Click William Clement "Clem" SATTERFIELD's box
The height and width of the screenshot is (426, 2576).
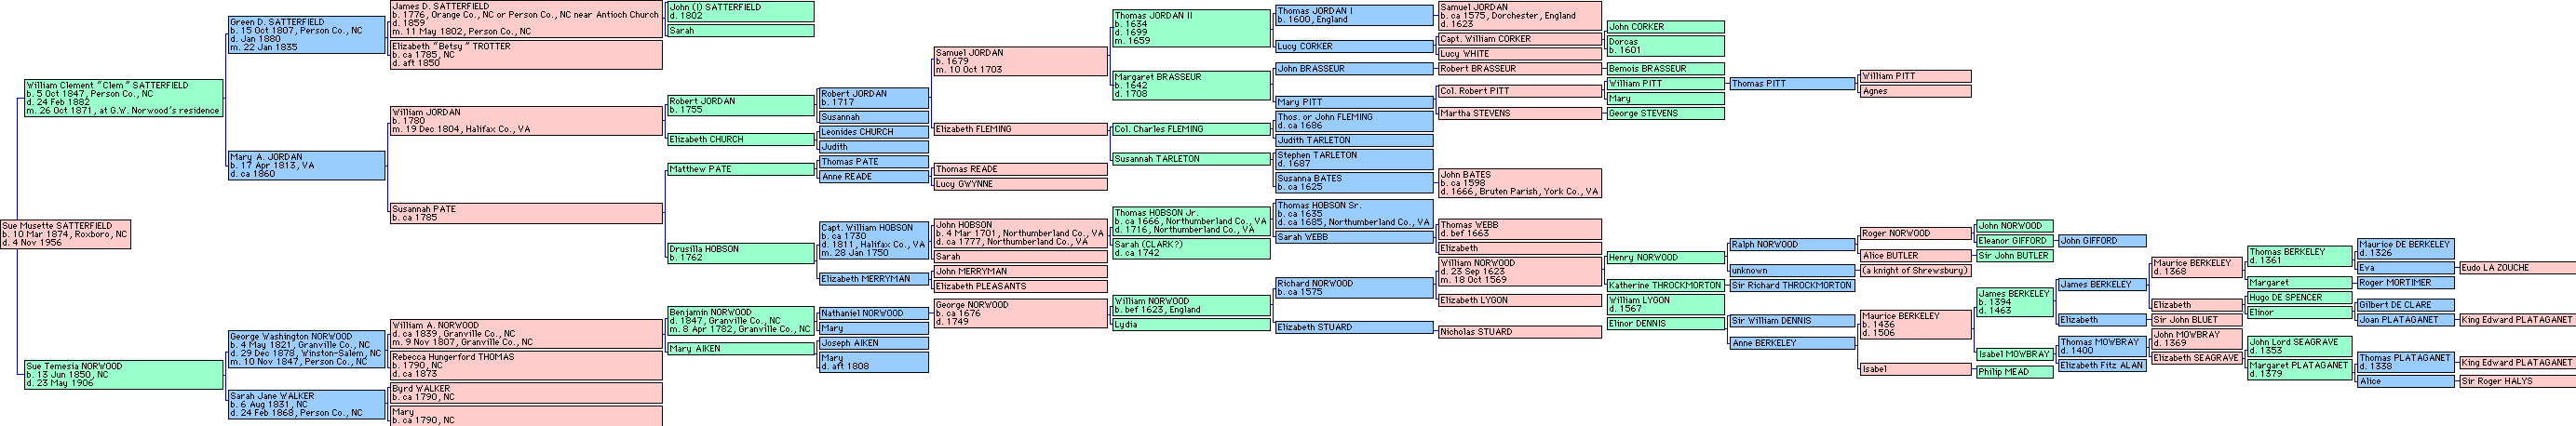click(123, 98)
